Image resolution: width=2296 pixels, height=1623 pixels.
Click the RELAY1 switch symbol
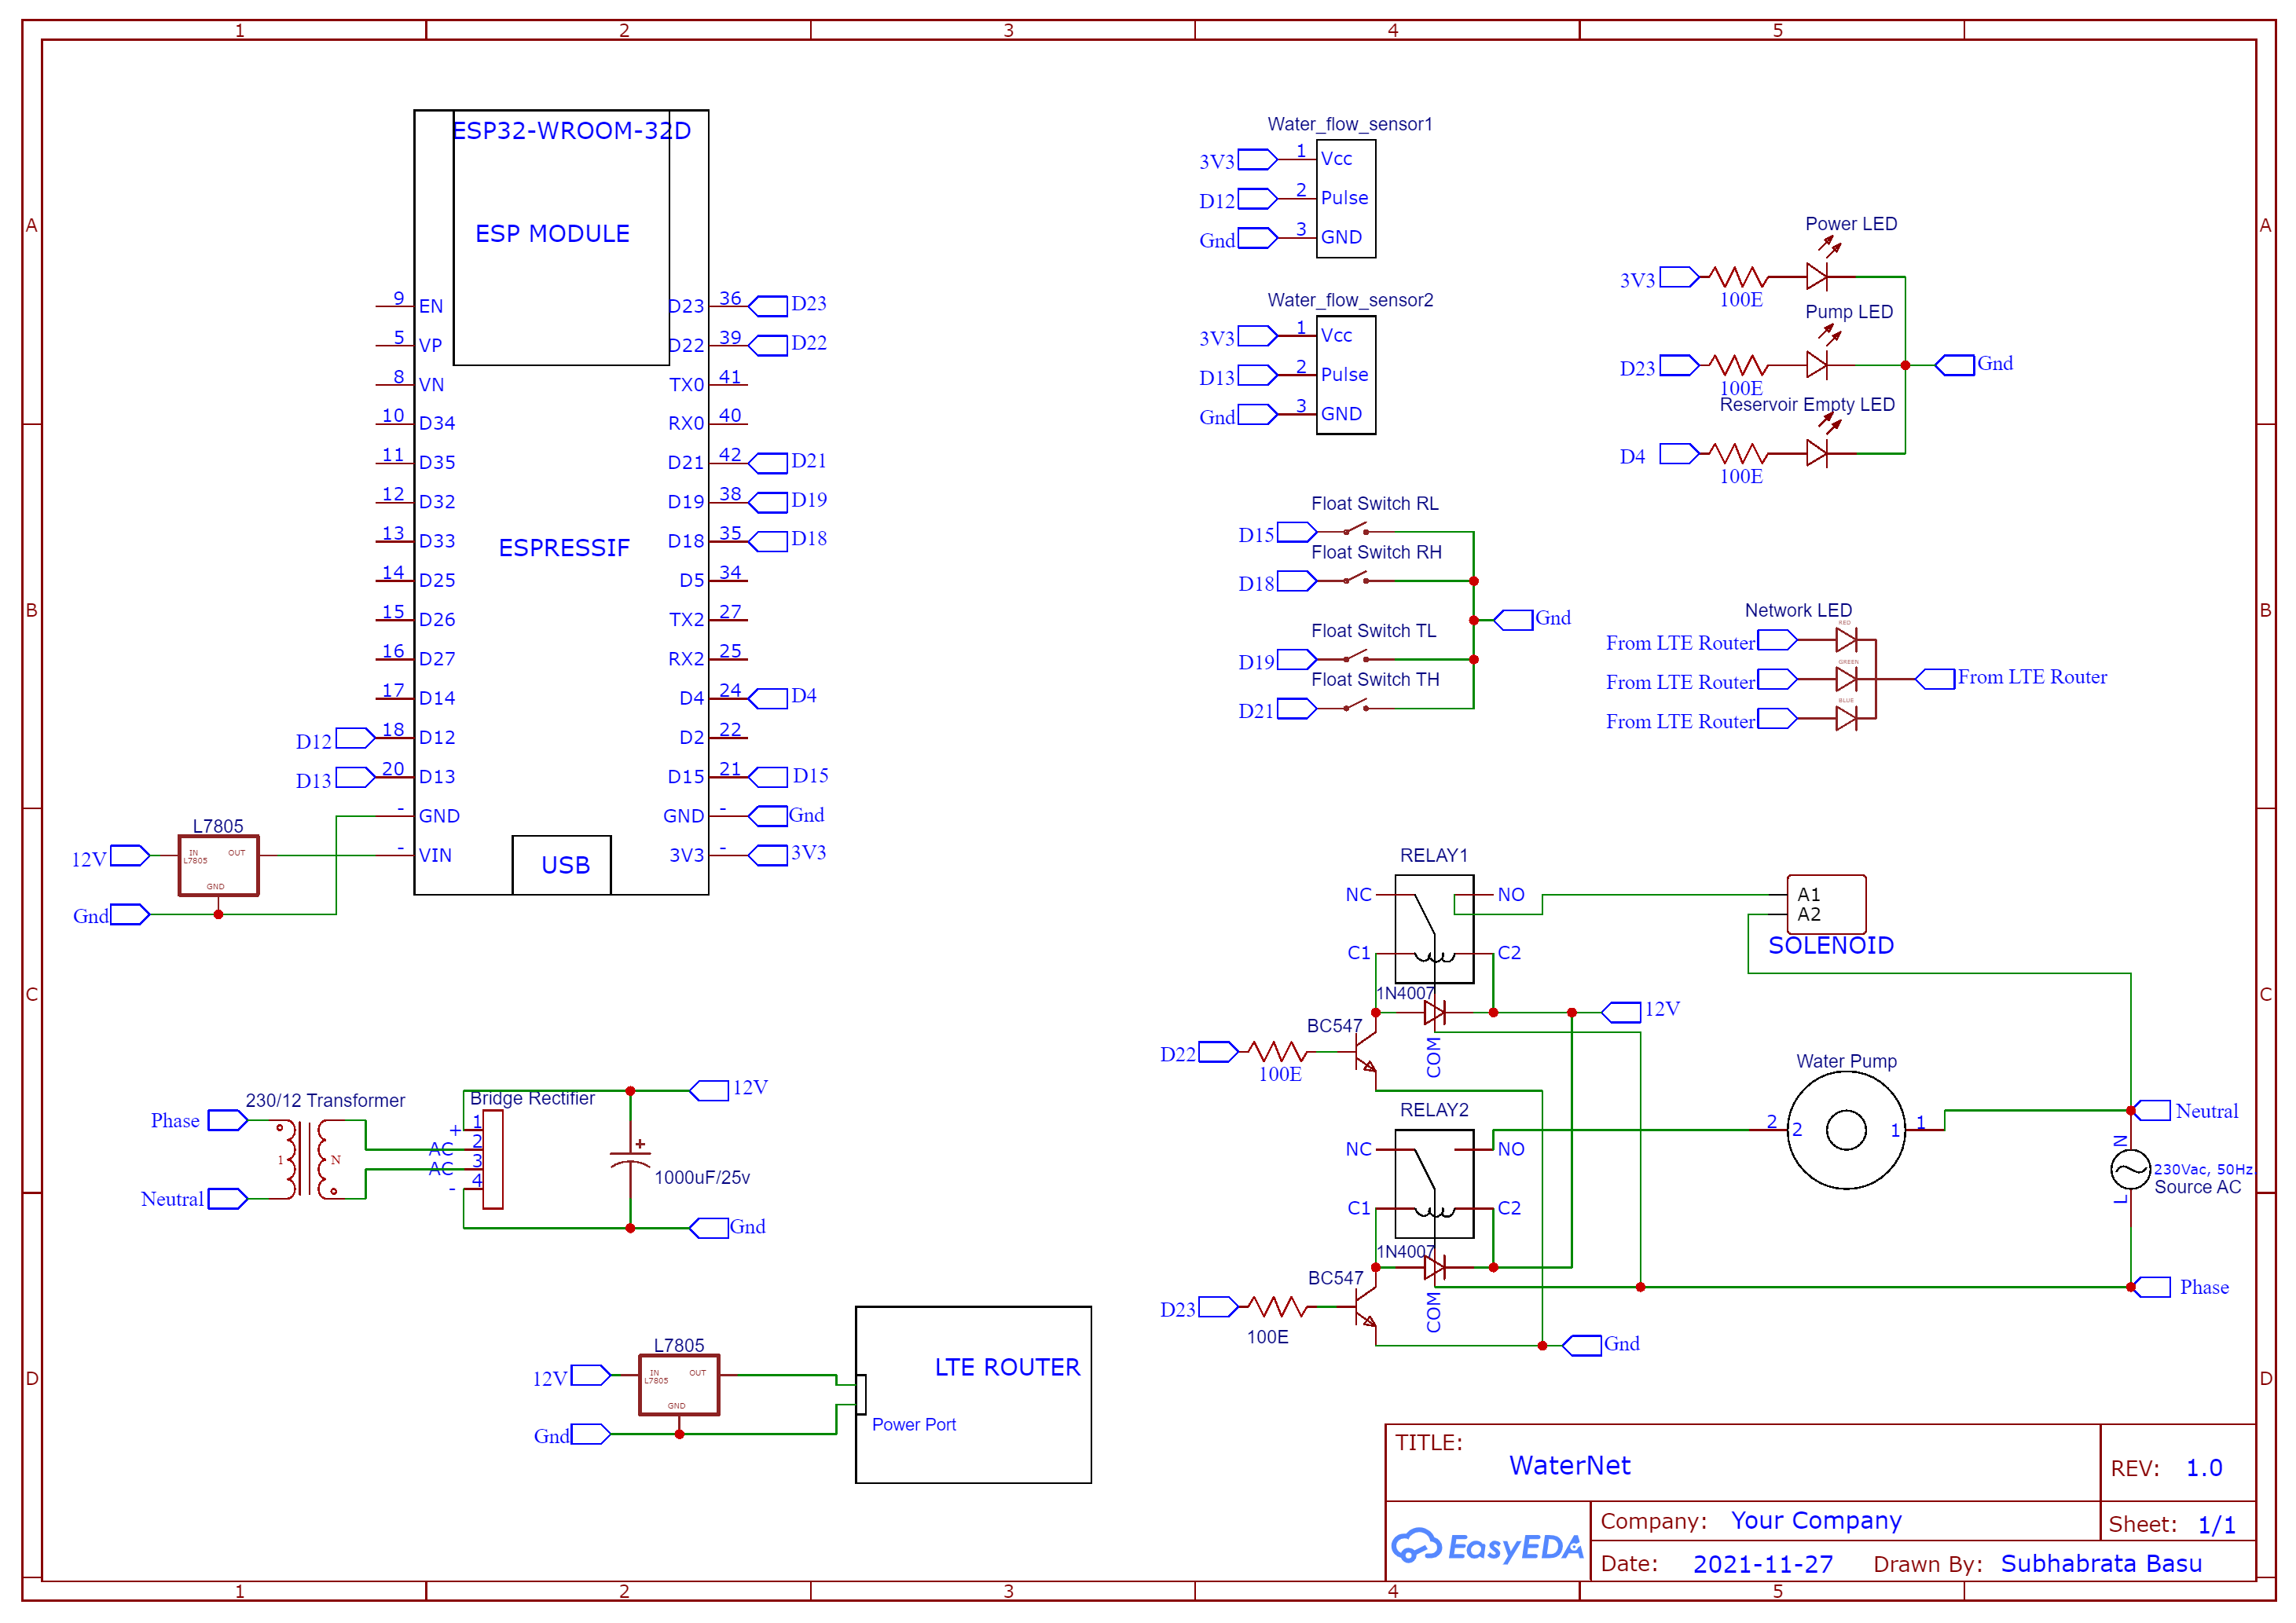[1434, 929]
